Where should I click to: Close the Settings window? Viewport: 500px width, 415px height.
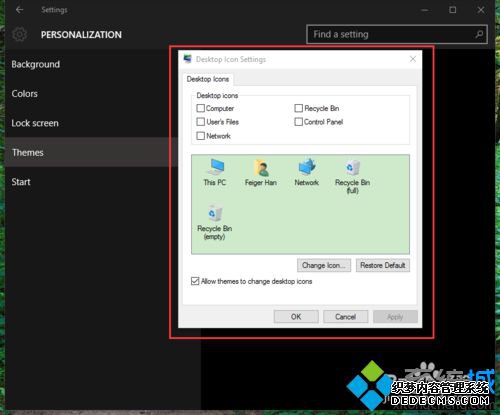pos(481,10)
